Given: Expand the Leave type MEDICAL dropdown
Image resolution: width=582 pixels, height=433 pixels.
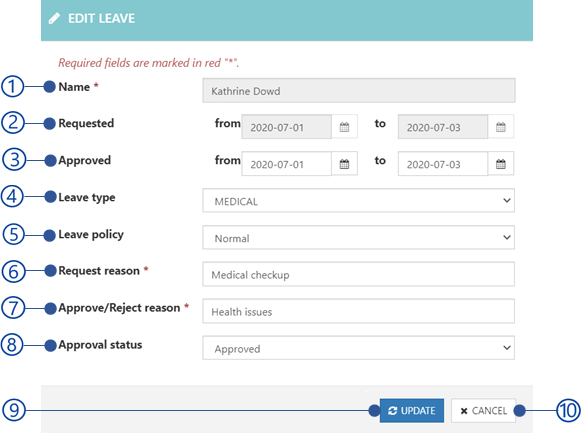Looking at the screenshot, I should 359,200.
